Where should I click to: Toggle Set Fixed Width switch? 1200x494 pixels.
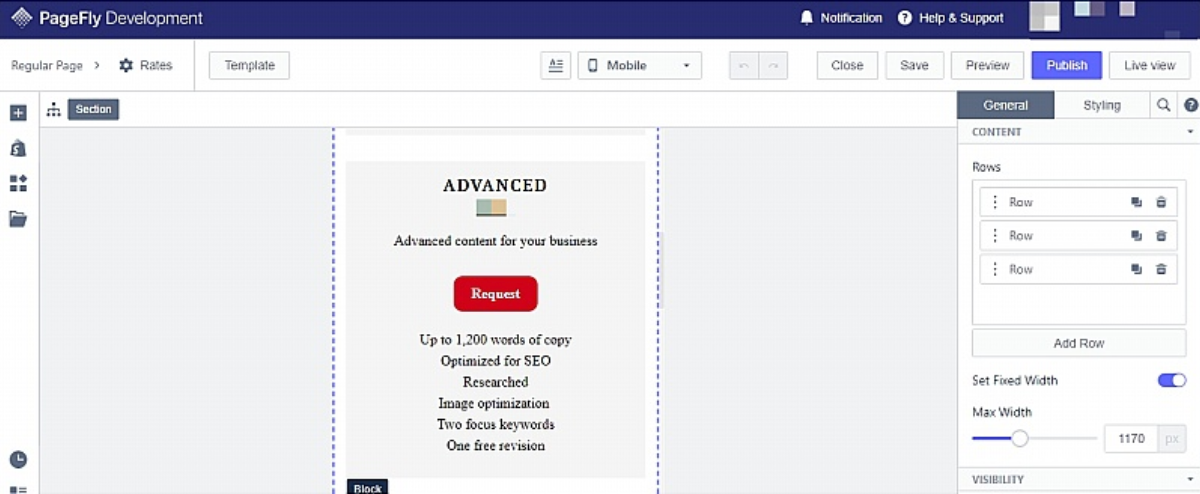click(1172, 380)
